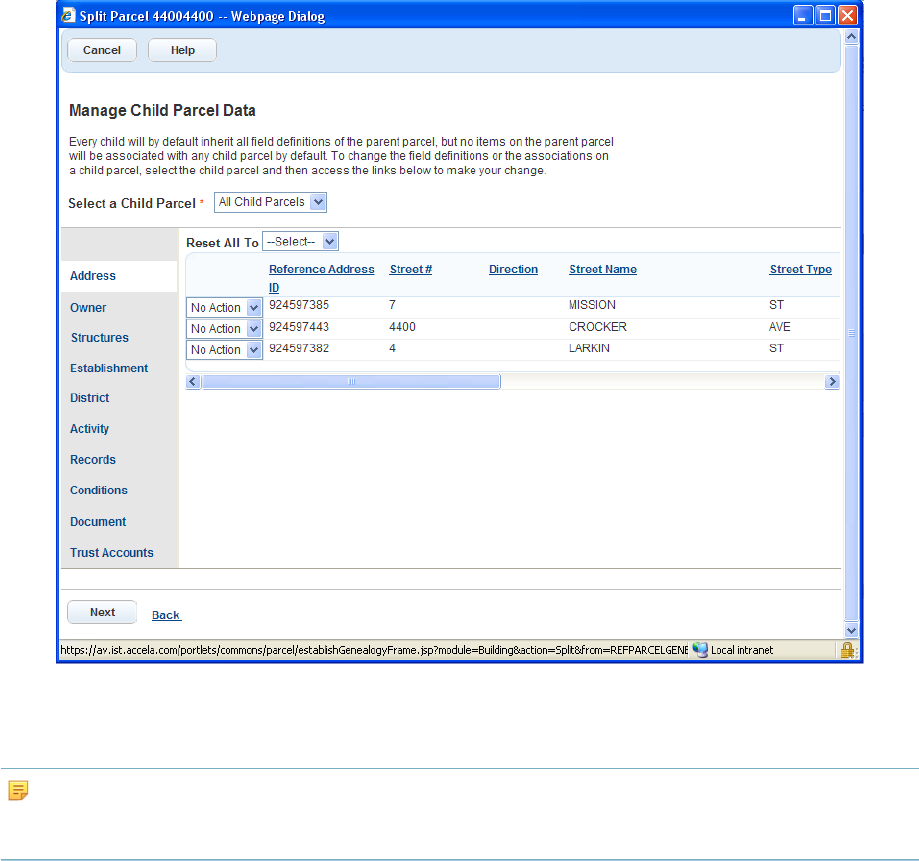Click the vertical scrollbar up arrow
The image size is (919, 861).
click(x=851, y=37)
